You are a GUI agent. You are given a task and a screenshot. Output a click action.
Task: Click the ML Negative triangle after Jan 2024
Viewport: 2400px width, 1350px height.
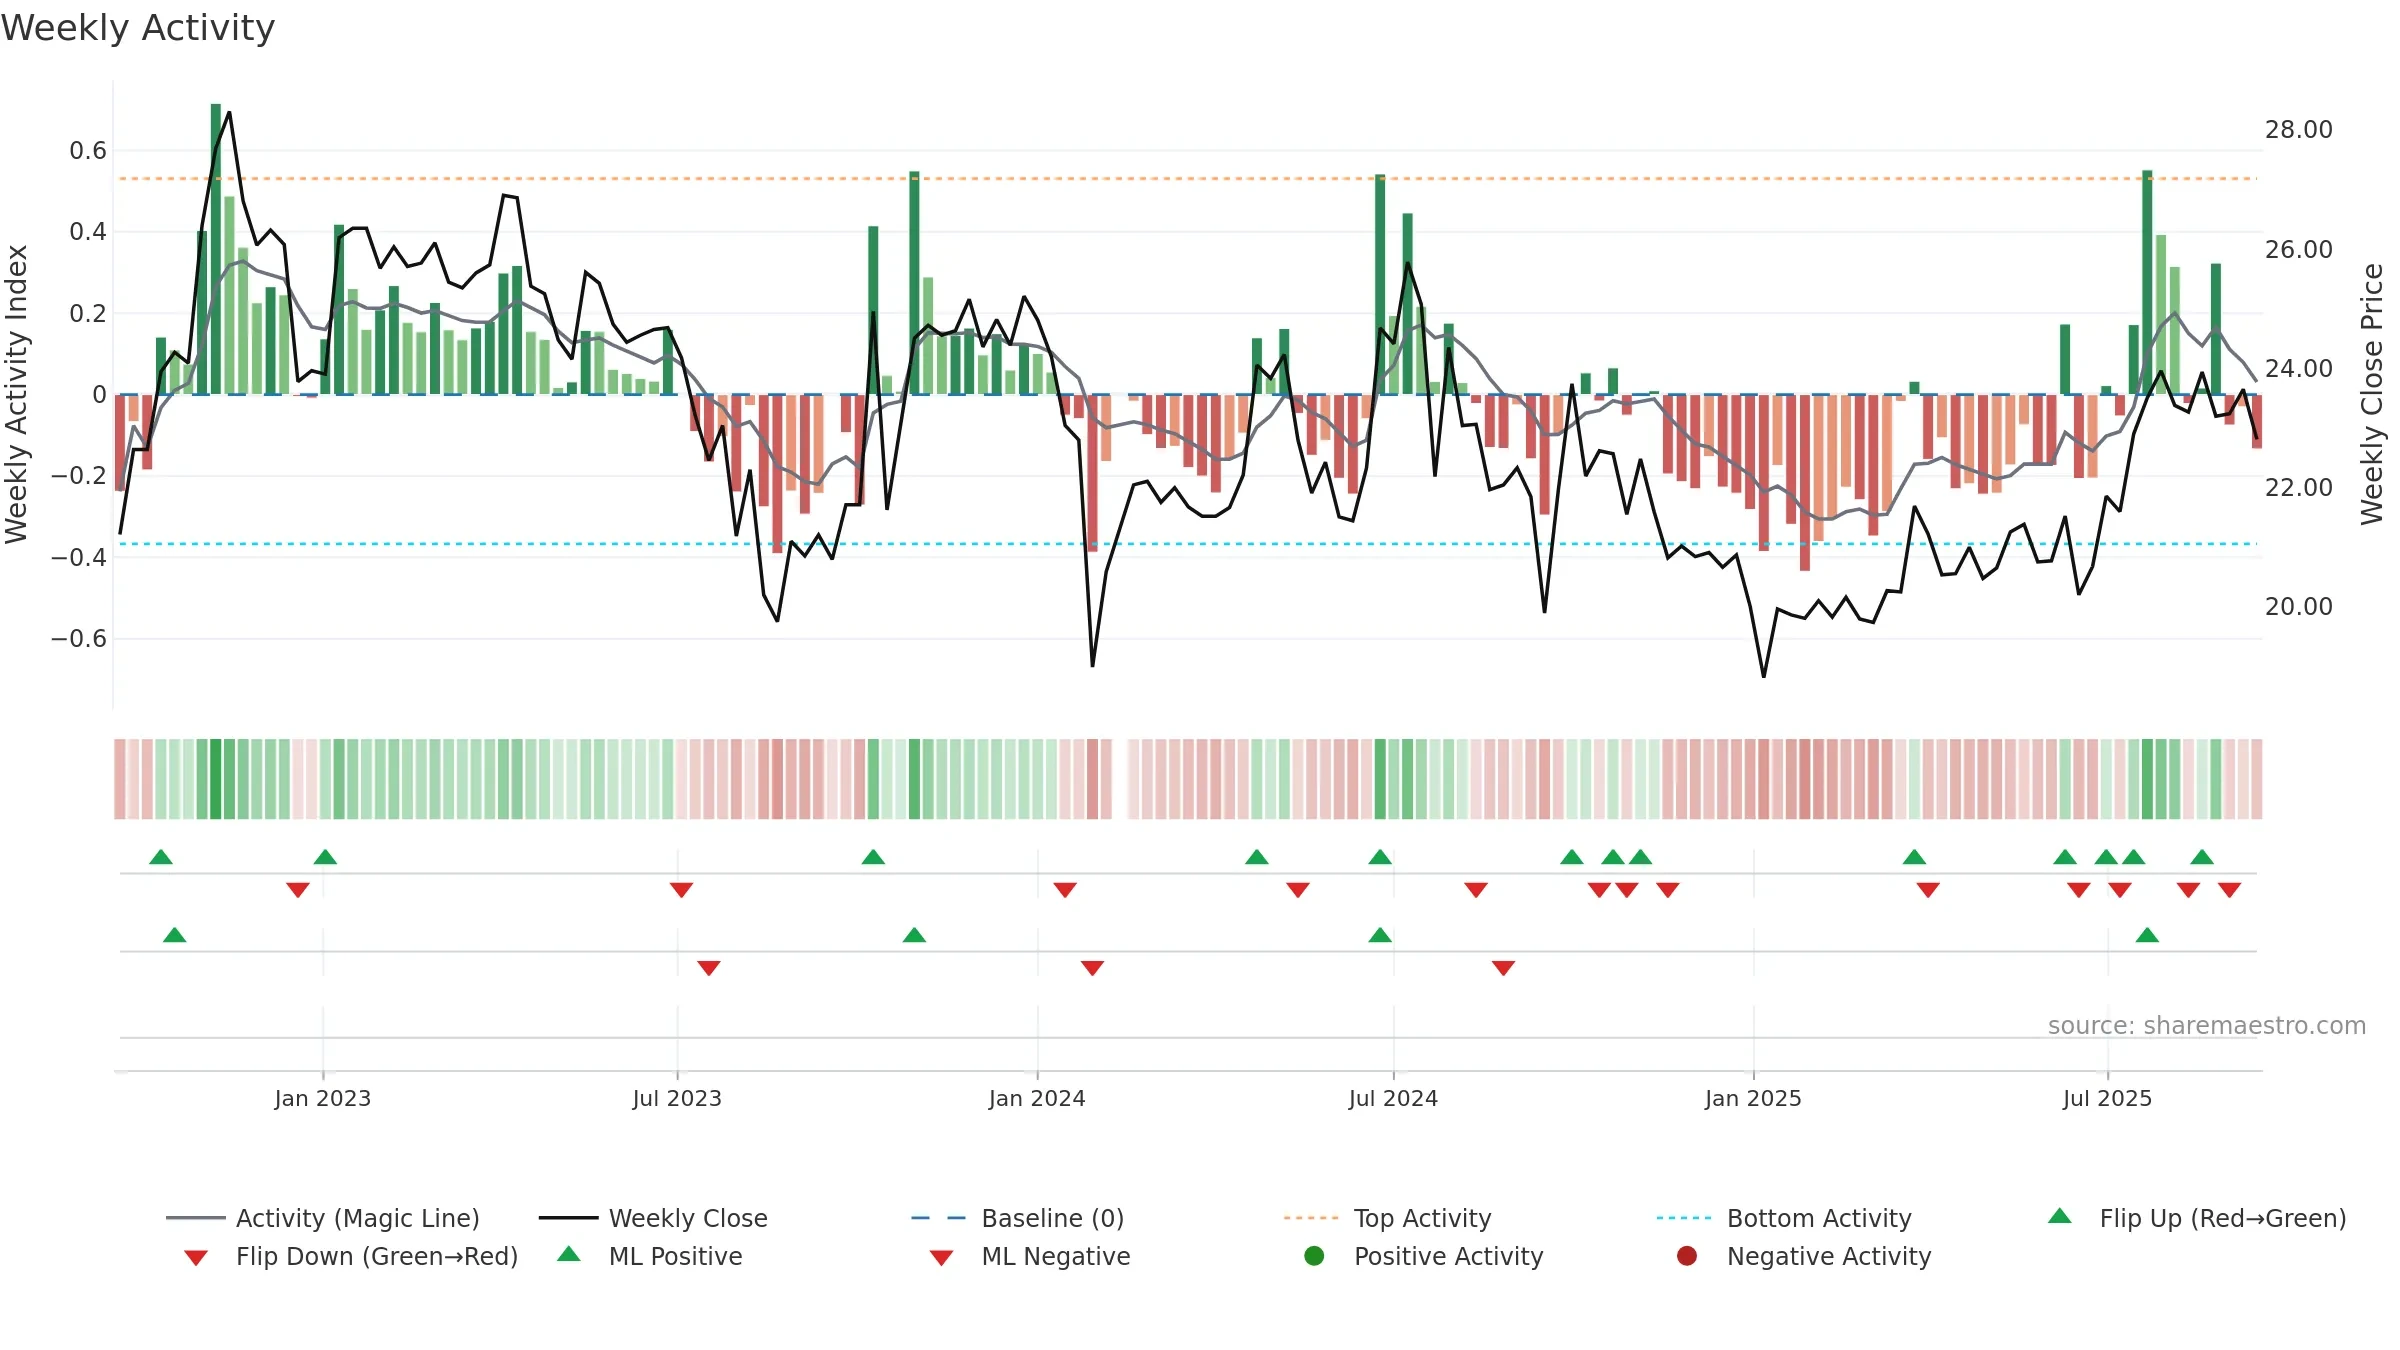coord(1092,967)
